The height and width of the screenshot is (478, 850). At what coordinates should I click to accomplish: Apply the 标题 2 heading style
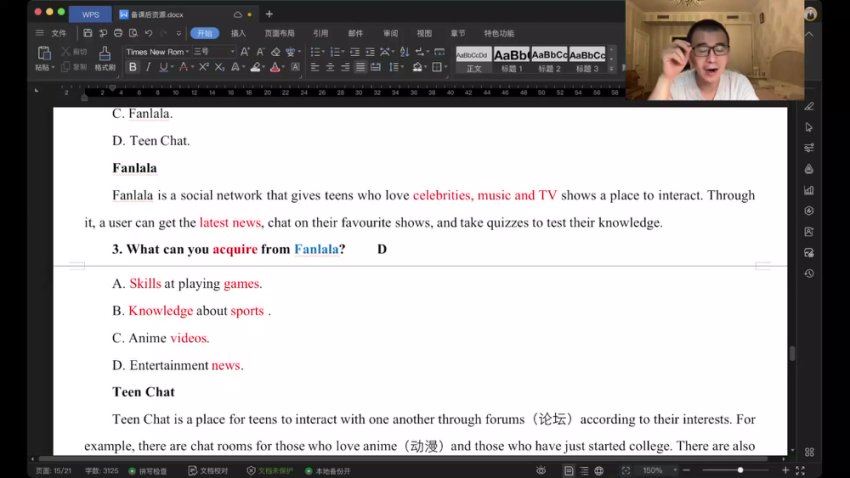coord(549,60)
